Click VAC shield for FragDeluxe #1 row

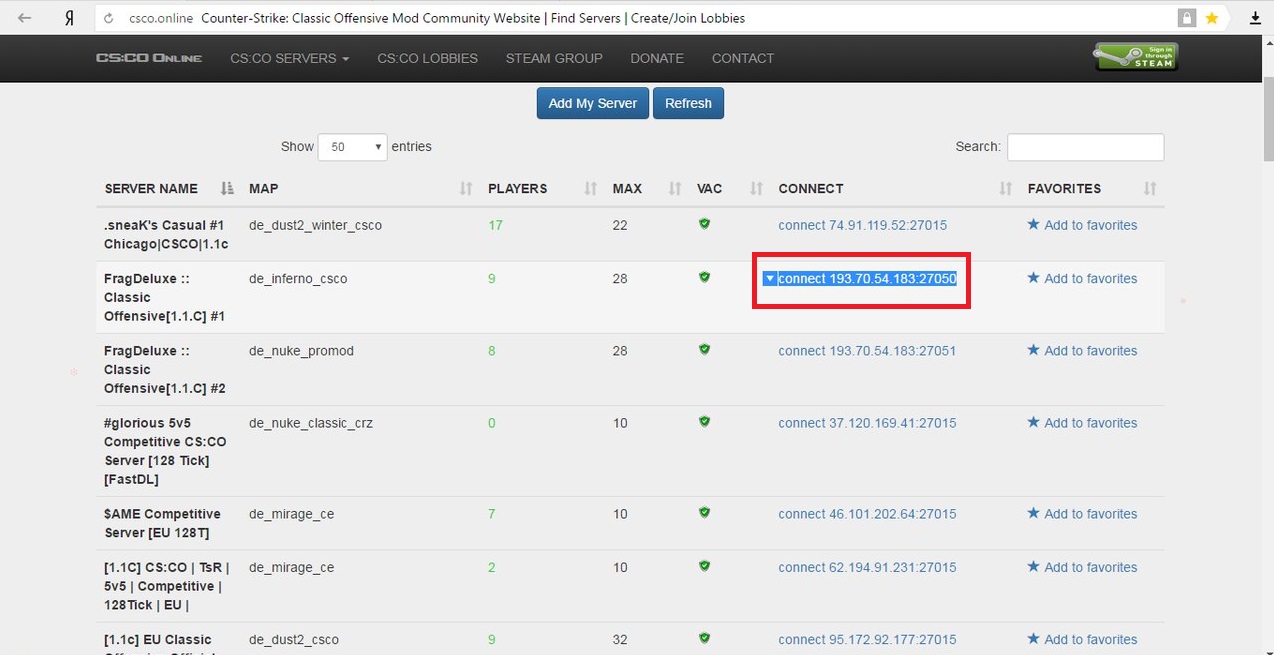point(704,277)
